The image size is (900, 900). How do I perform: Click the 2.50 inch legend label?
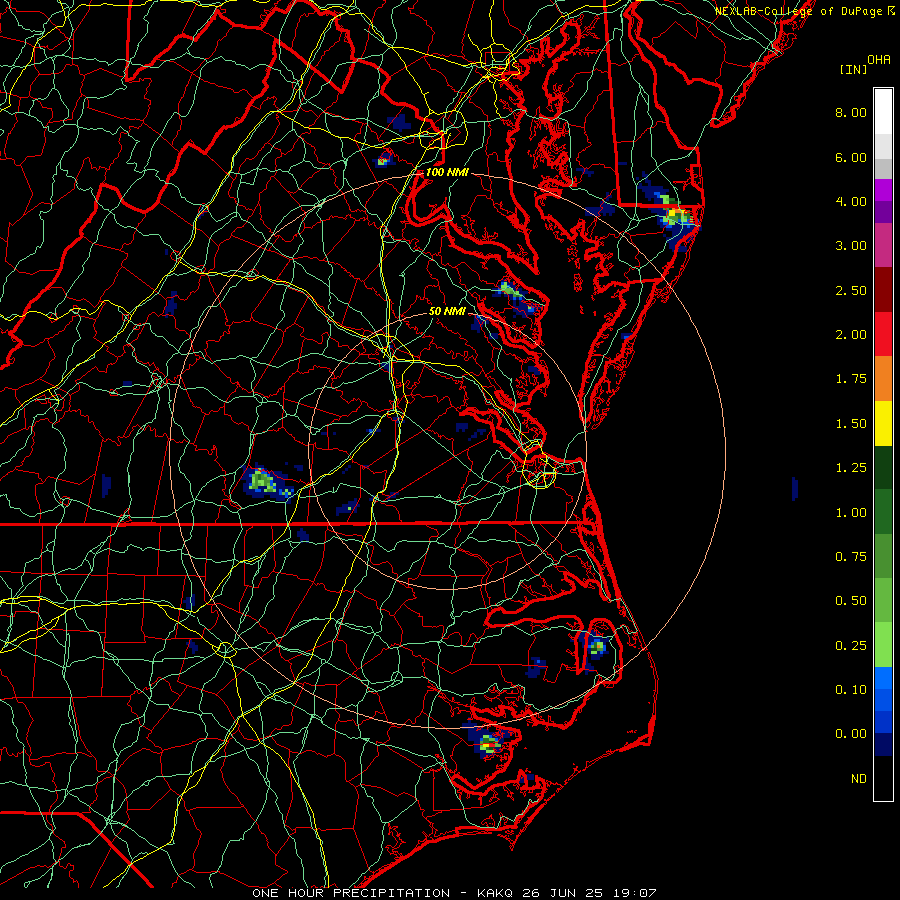click(x=851, y=290)
